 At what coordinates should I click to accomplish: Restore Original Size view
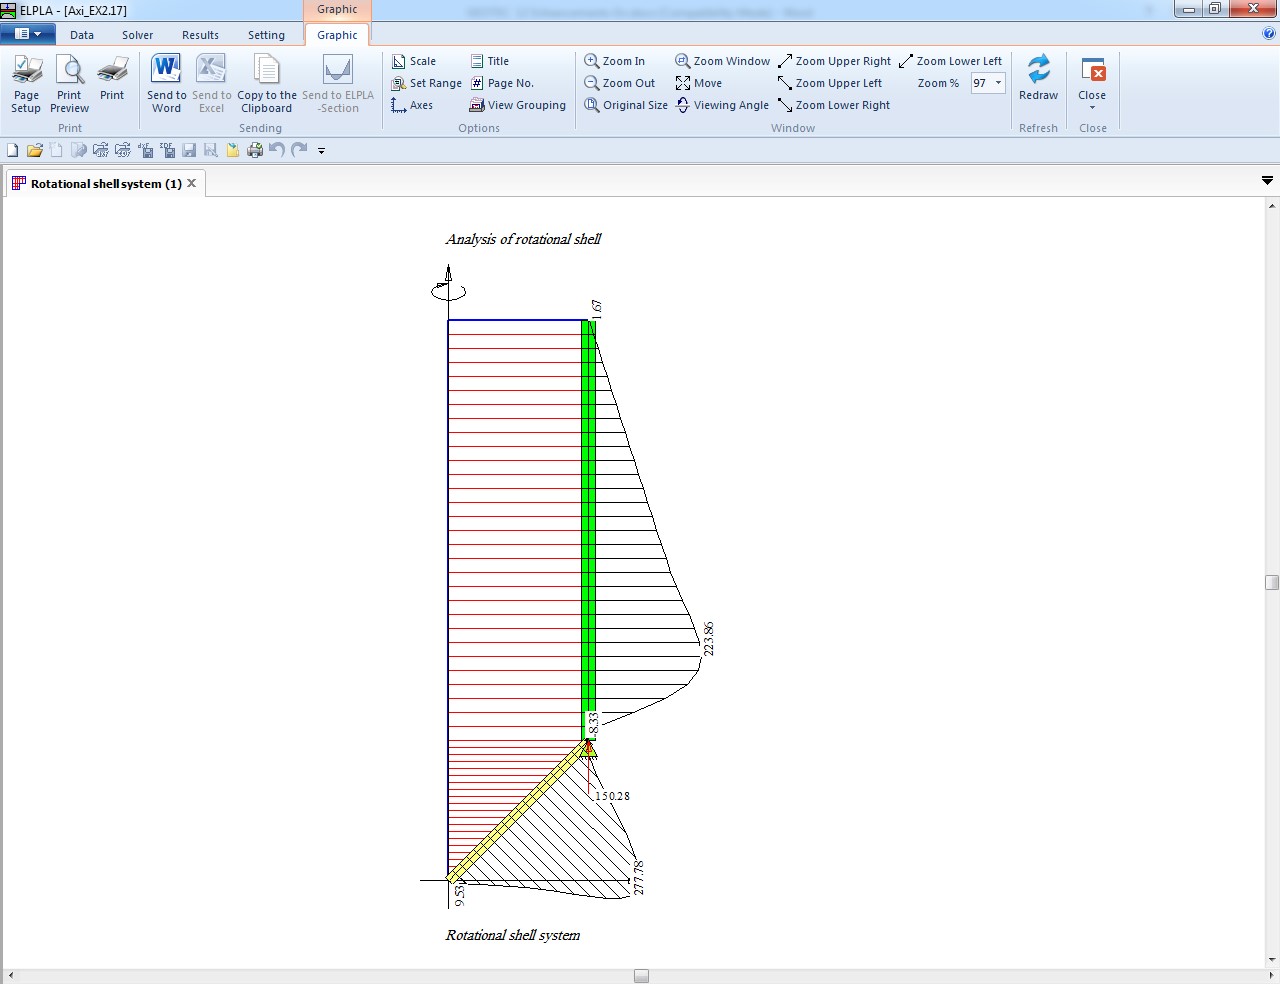click(626, 105)
